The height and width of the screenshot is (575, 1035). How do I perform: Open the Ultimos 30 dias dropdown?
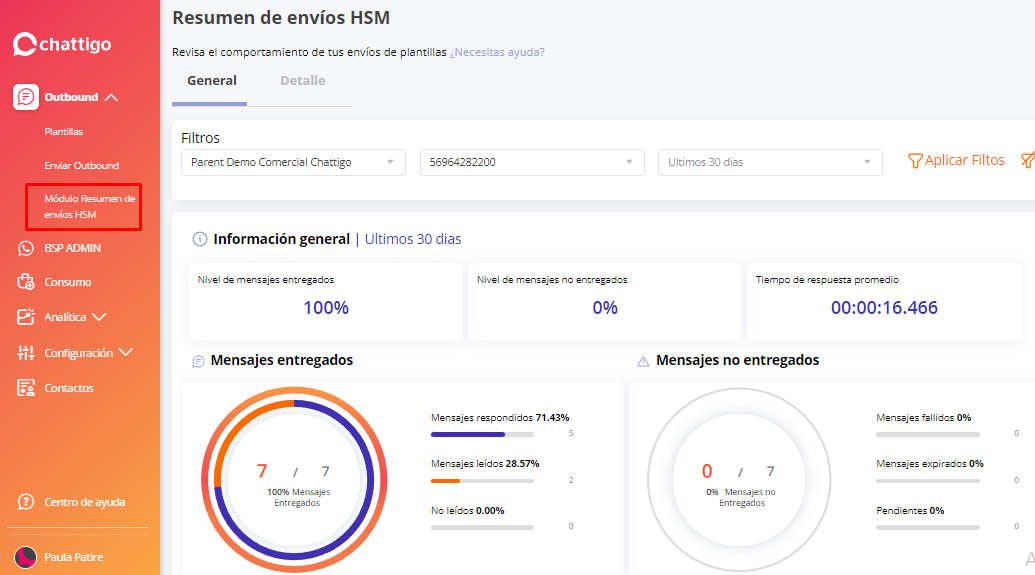tap(769, 162)
